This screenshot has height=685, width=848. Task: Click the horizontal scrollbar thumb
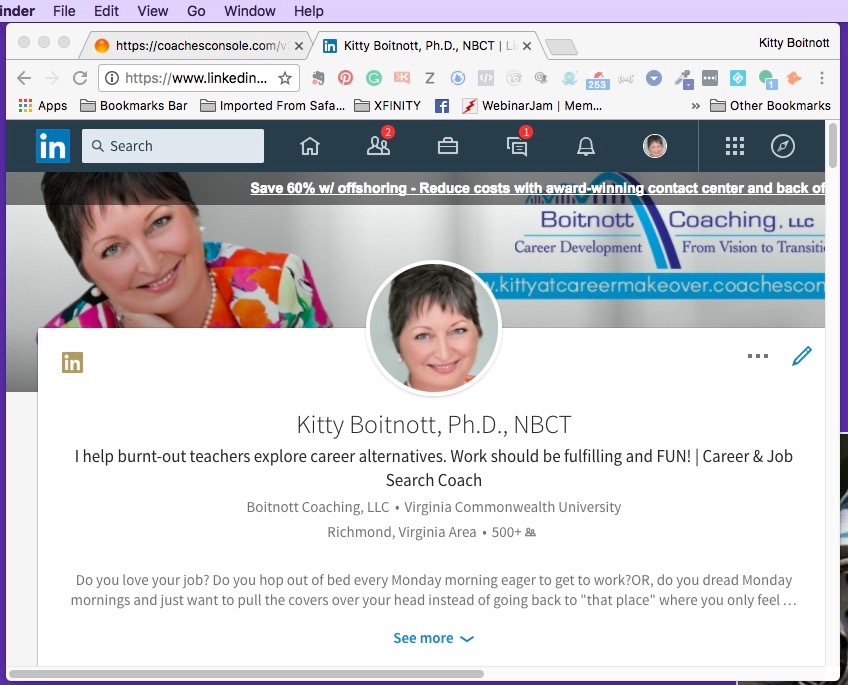click(246, 674)
